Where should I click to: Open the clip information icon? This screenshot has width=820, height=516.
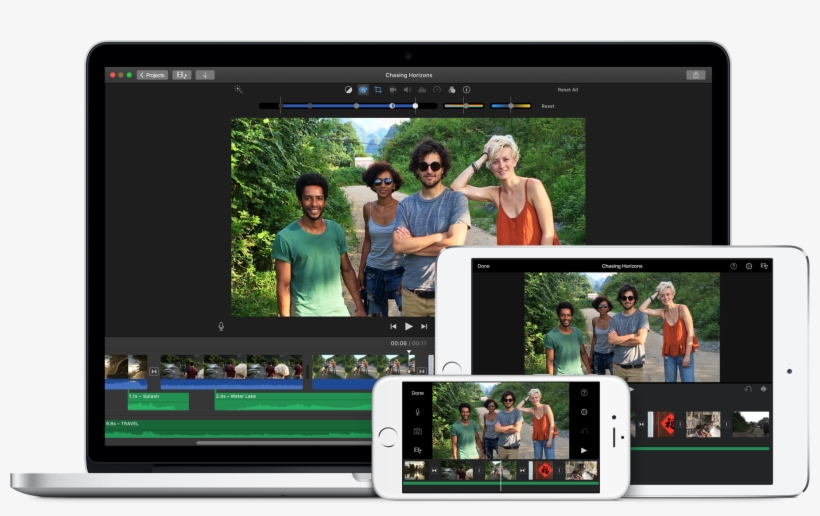(x=466, y=89)
